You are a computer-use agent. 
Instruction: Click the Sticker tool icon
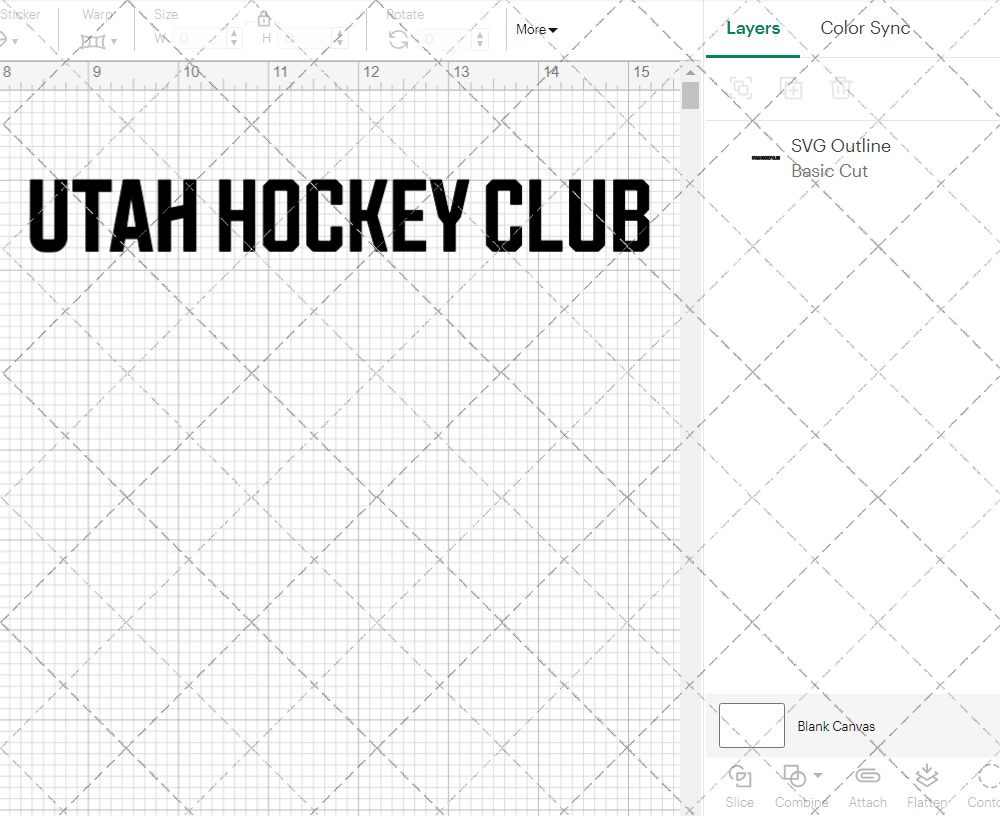(x=6, y=40)
